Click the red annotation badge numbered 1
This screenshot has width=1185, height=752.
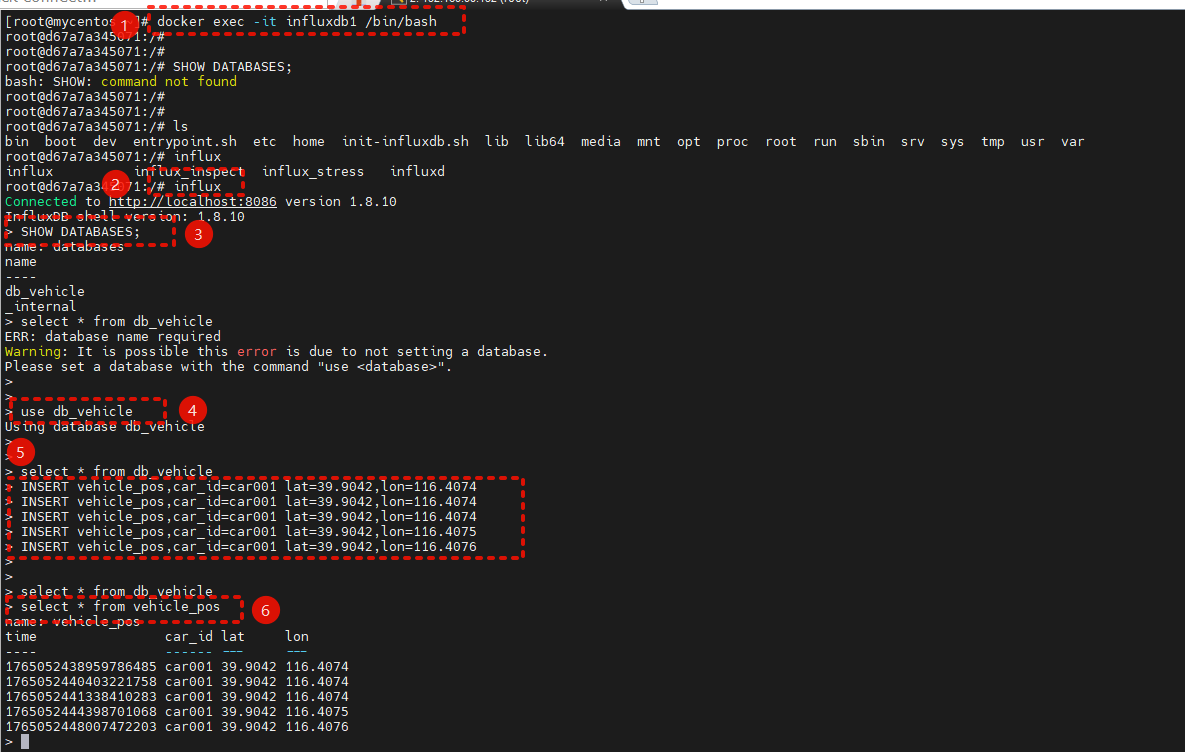coord(124,22)
